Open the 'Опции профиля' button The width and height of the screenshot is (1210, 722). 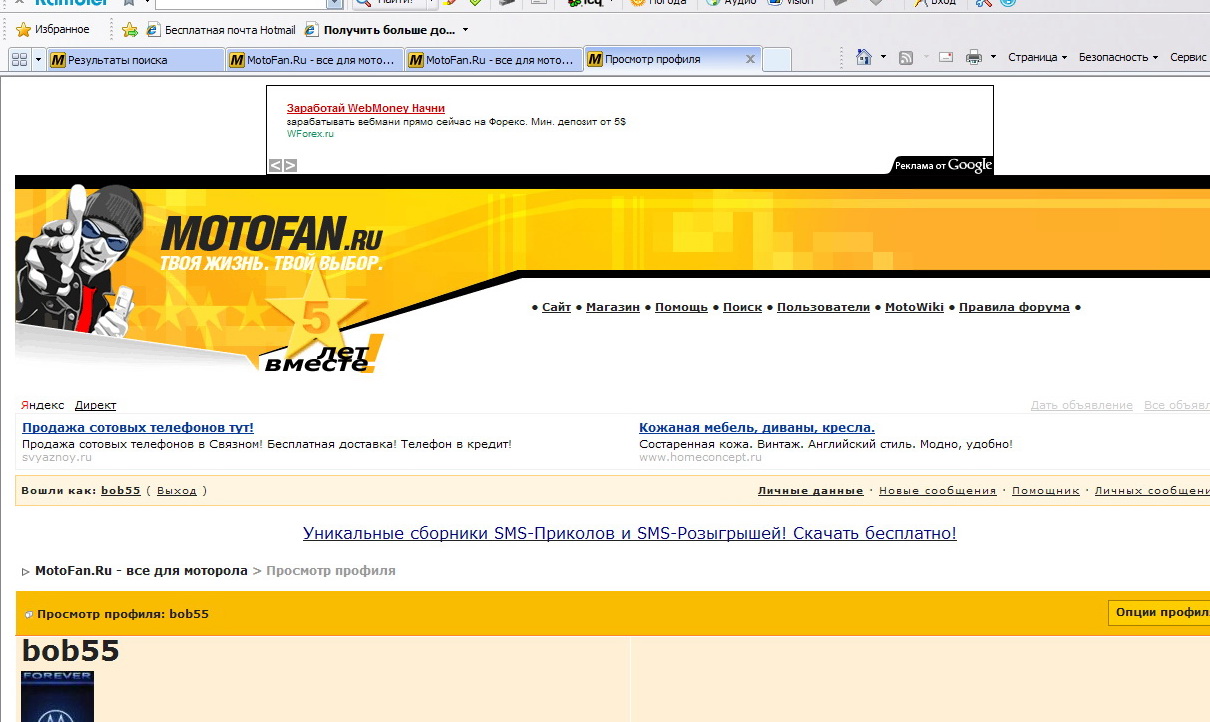click(1160, 613)
